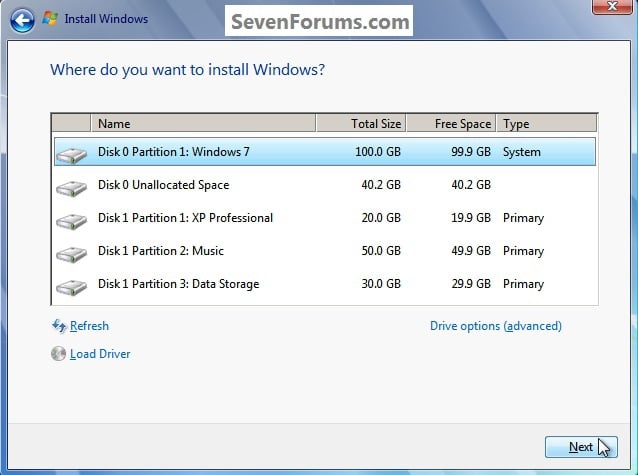Select Disk 0 Unallocated Space row

(325, 185)
